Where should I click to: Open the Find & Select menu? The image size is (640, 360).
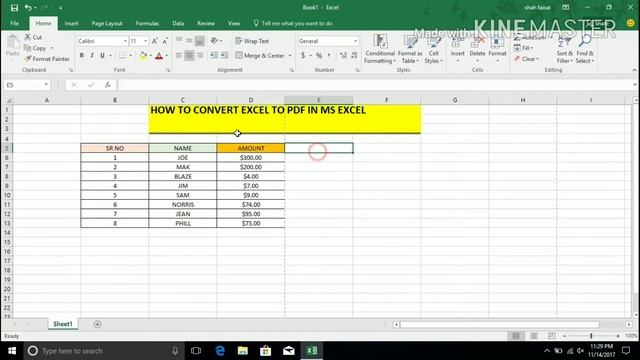585,49
